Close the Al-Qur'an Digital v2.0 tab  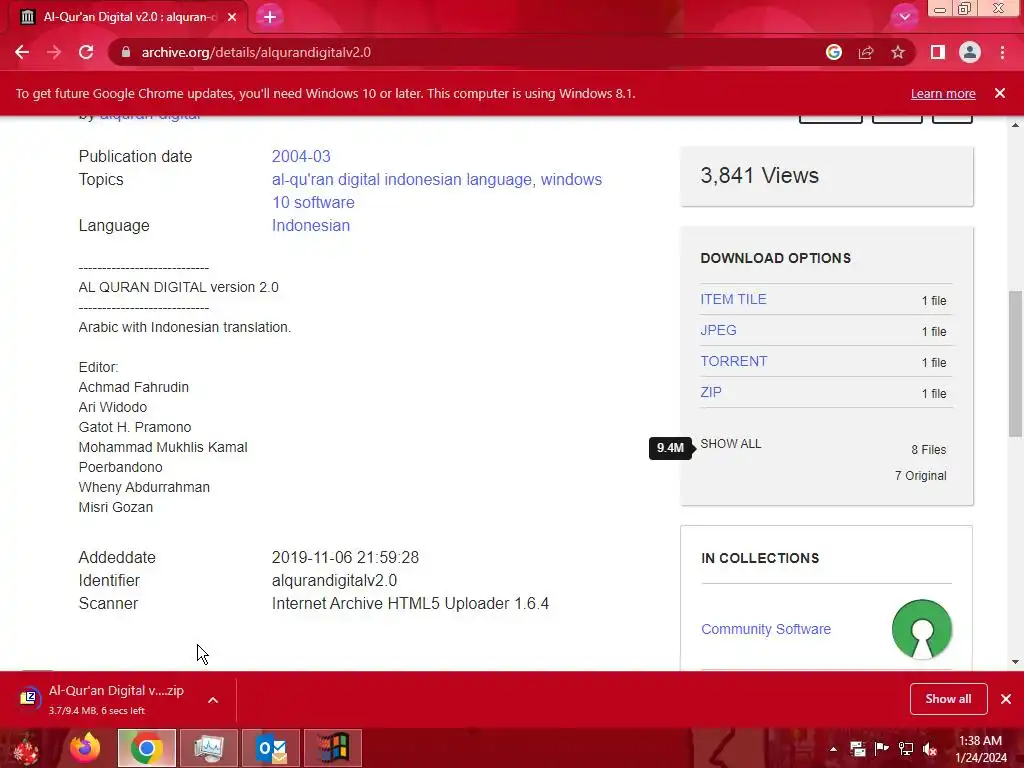tap(232, 17)
